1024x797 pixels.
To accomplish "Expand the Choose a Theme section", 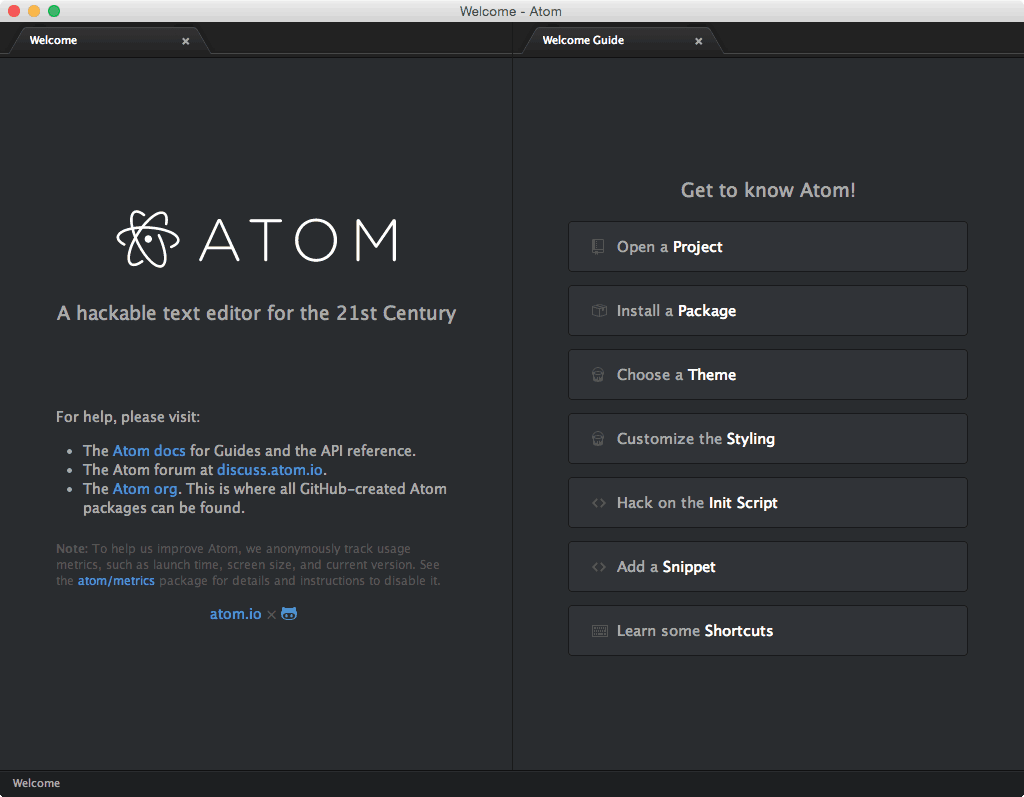I will coord(767,375).
